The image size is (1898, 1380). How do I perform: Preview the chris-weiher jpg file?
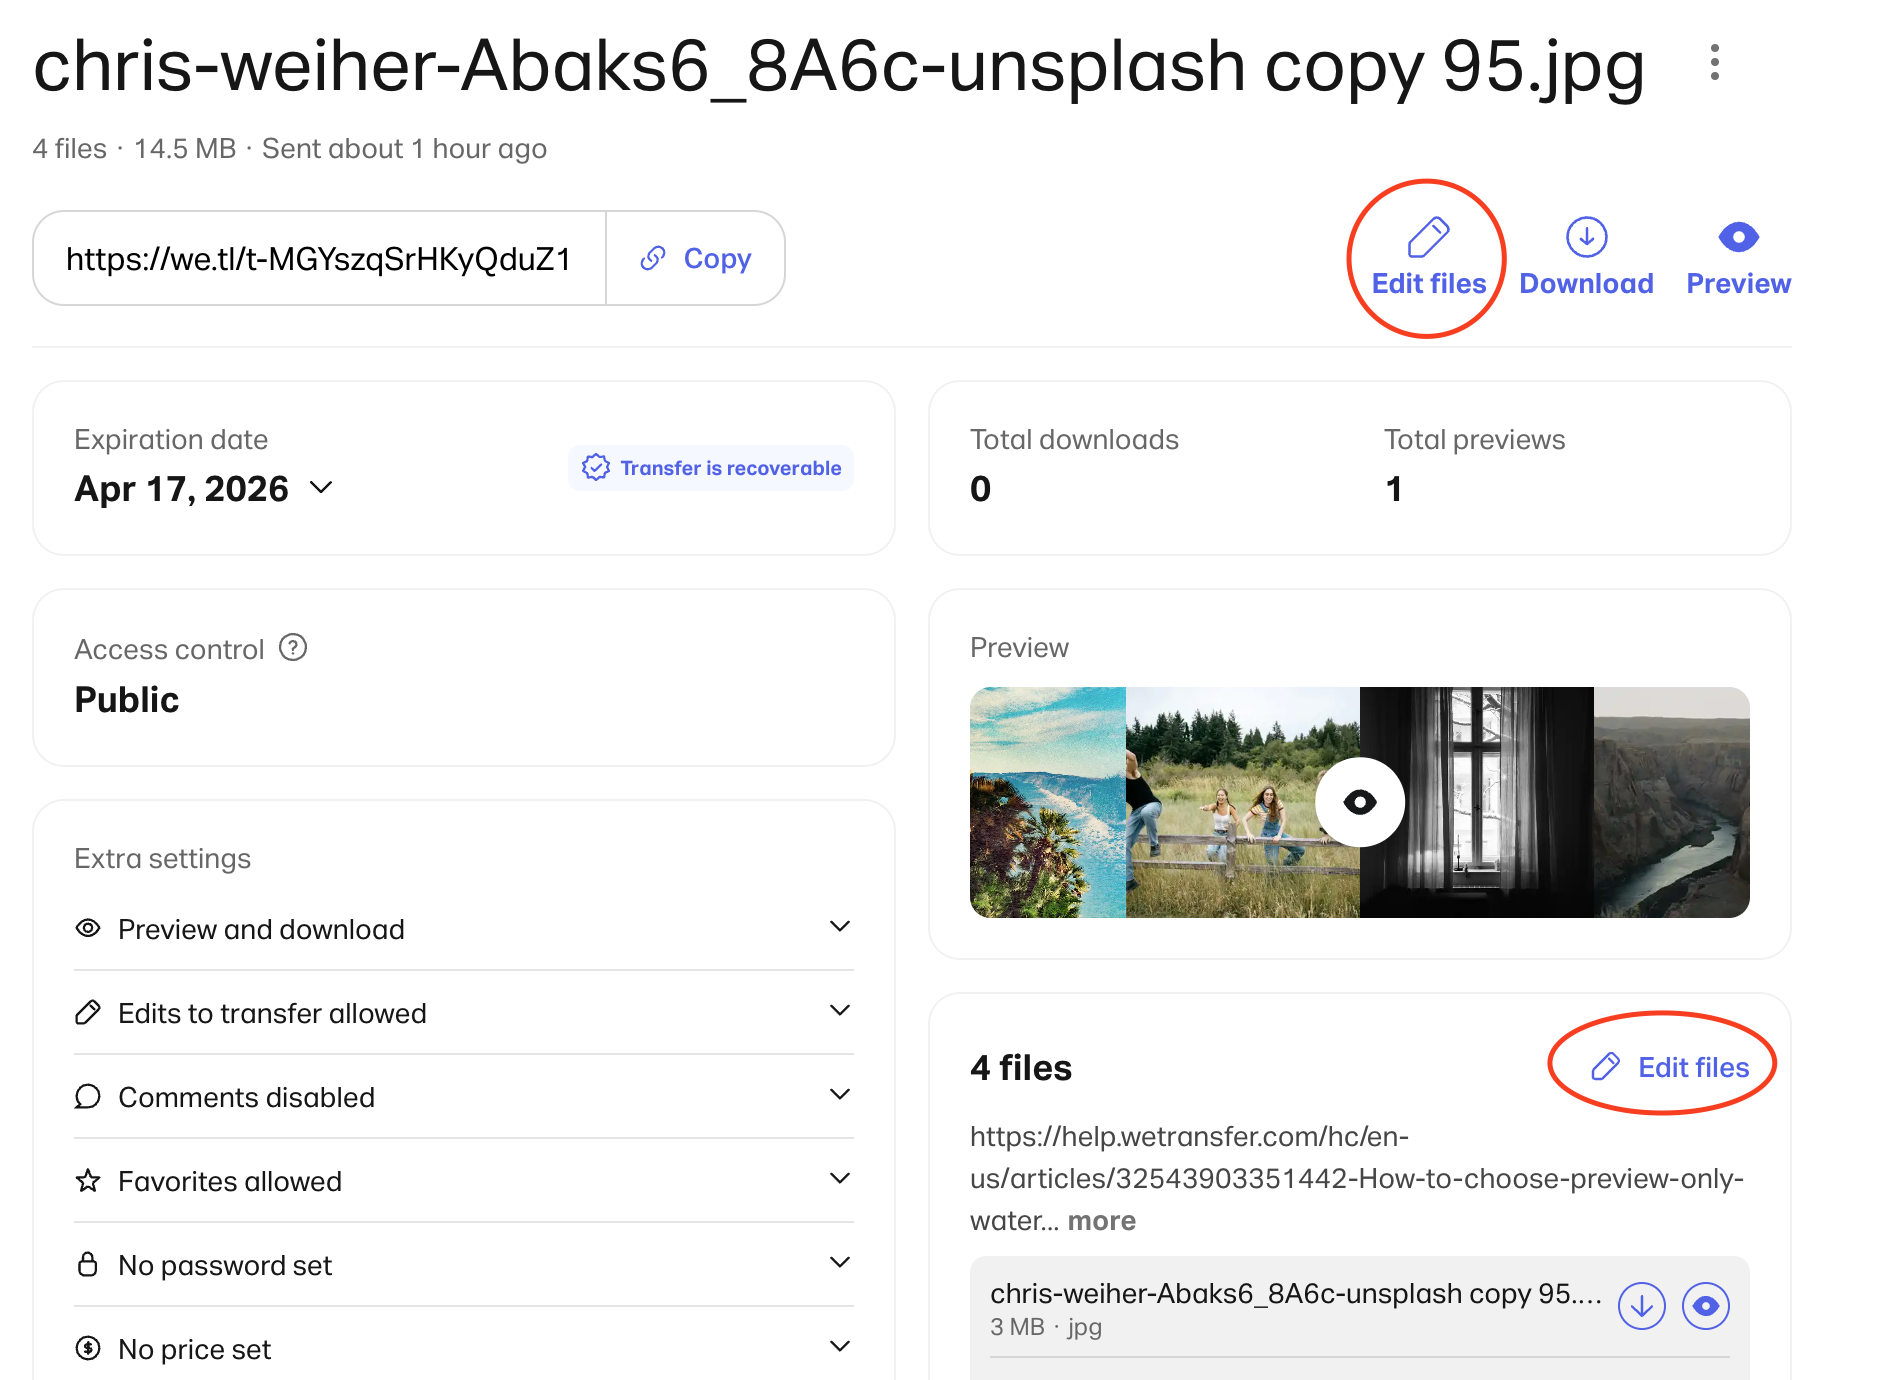click(1705, 1306)
